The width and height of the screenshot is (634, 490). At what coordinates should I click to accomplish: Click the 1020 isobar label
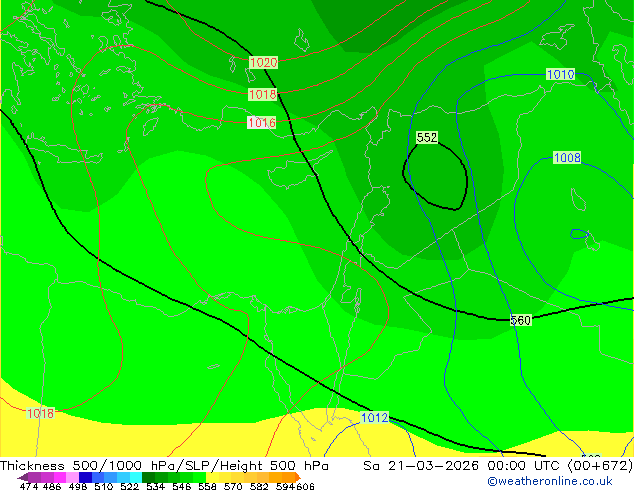(x=264, y=63)
